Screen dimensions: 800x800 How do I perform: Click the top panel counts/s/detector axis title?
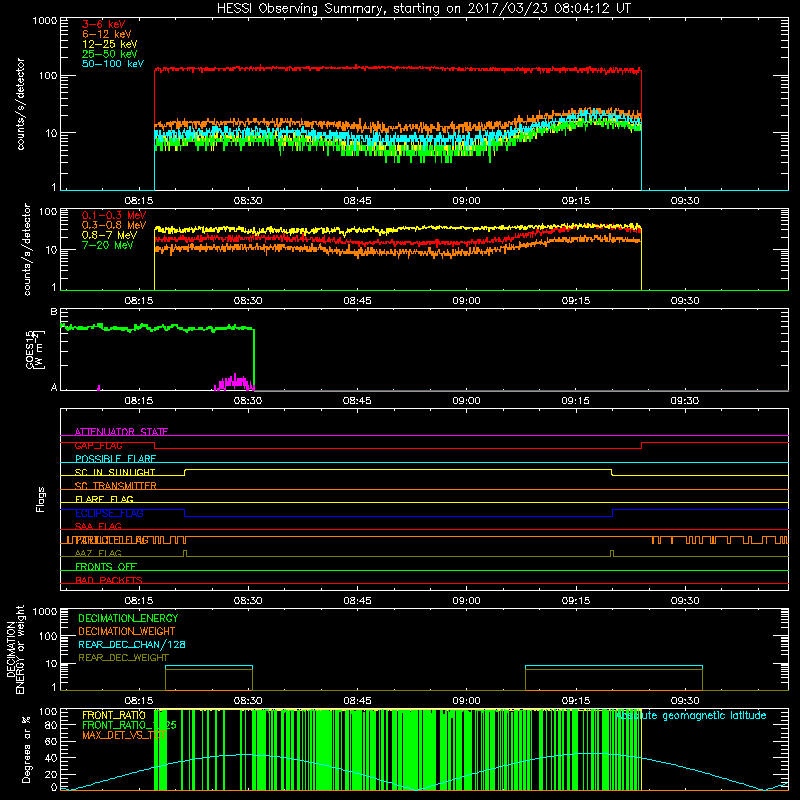20,104
